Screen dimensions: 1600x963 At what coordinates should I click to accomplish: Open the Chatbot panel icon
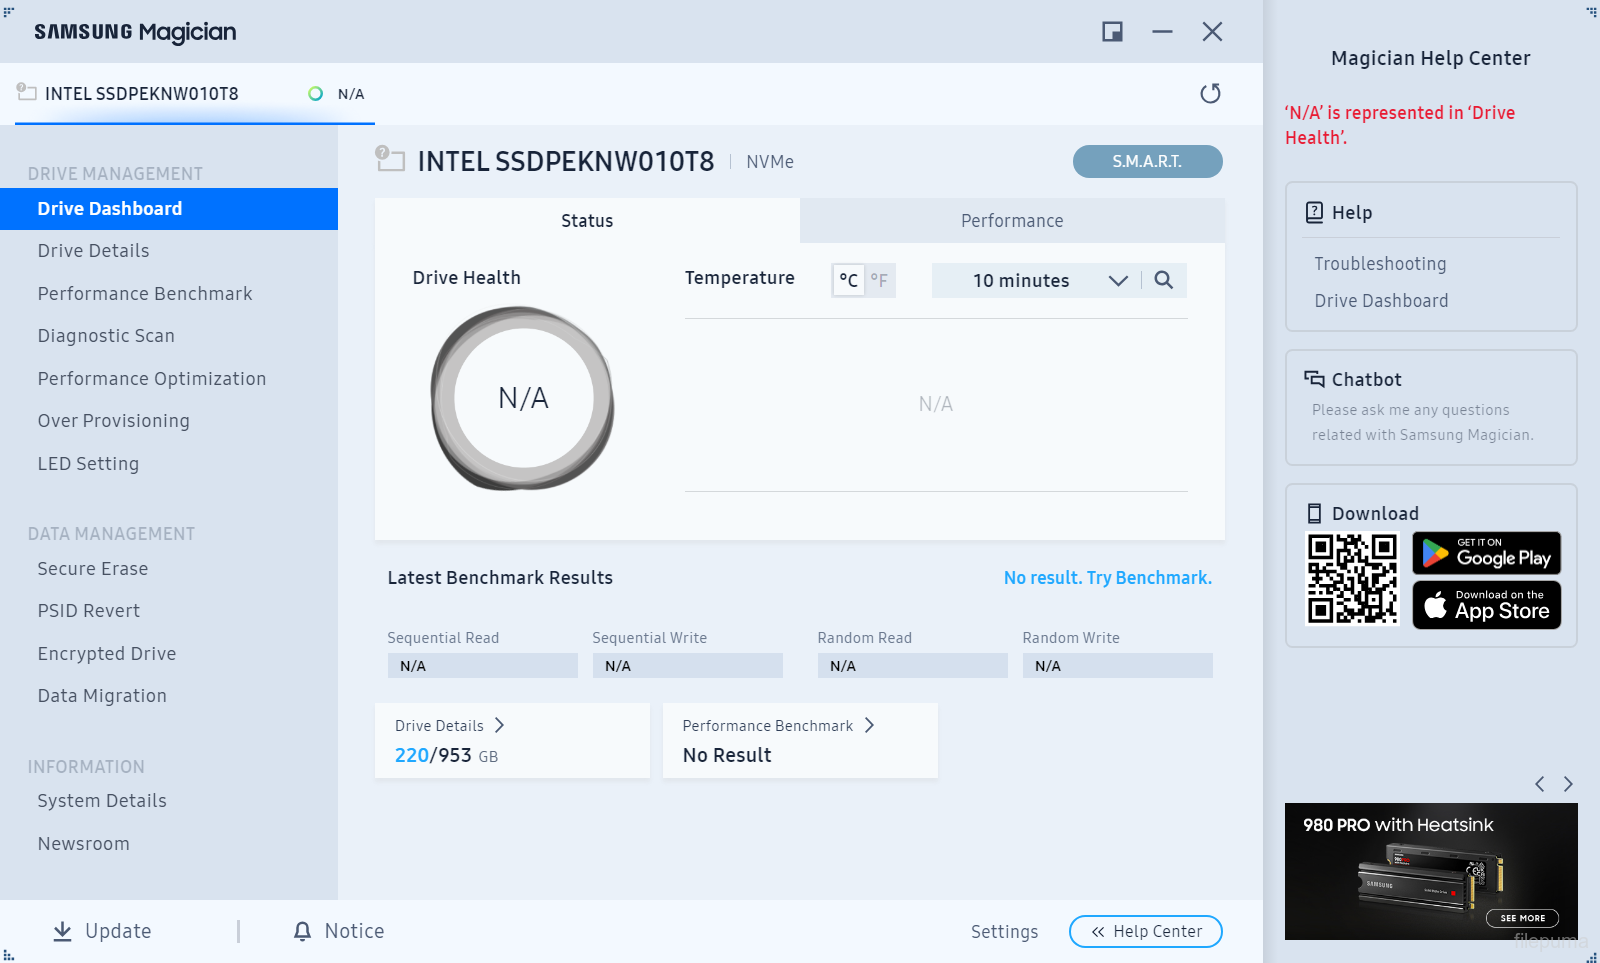(1314, 379)
